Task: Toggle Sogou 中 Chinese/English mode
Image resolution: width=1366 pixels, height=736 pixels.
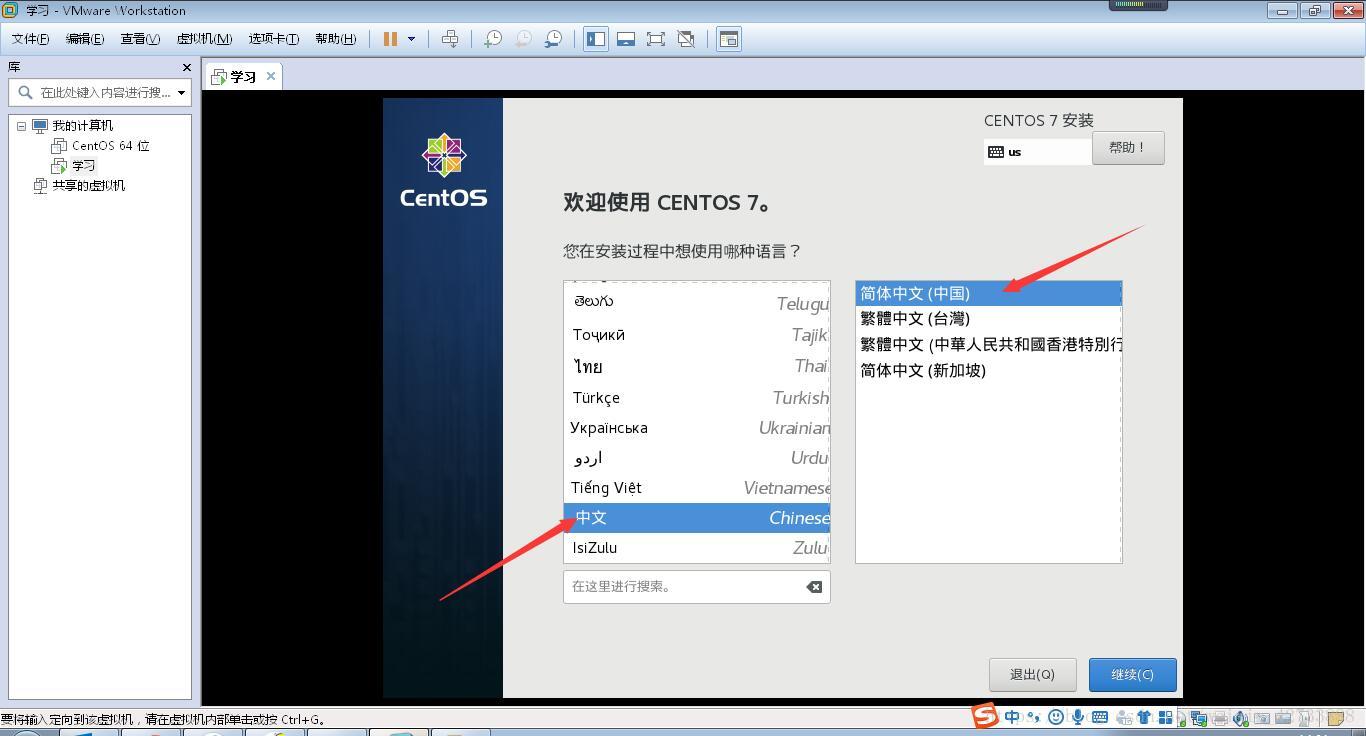Action: (x=1012, y=717)
